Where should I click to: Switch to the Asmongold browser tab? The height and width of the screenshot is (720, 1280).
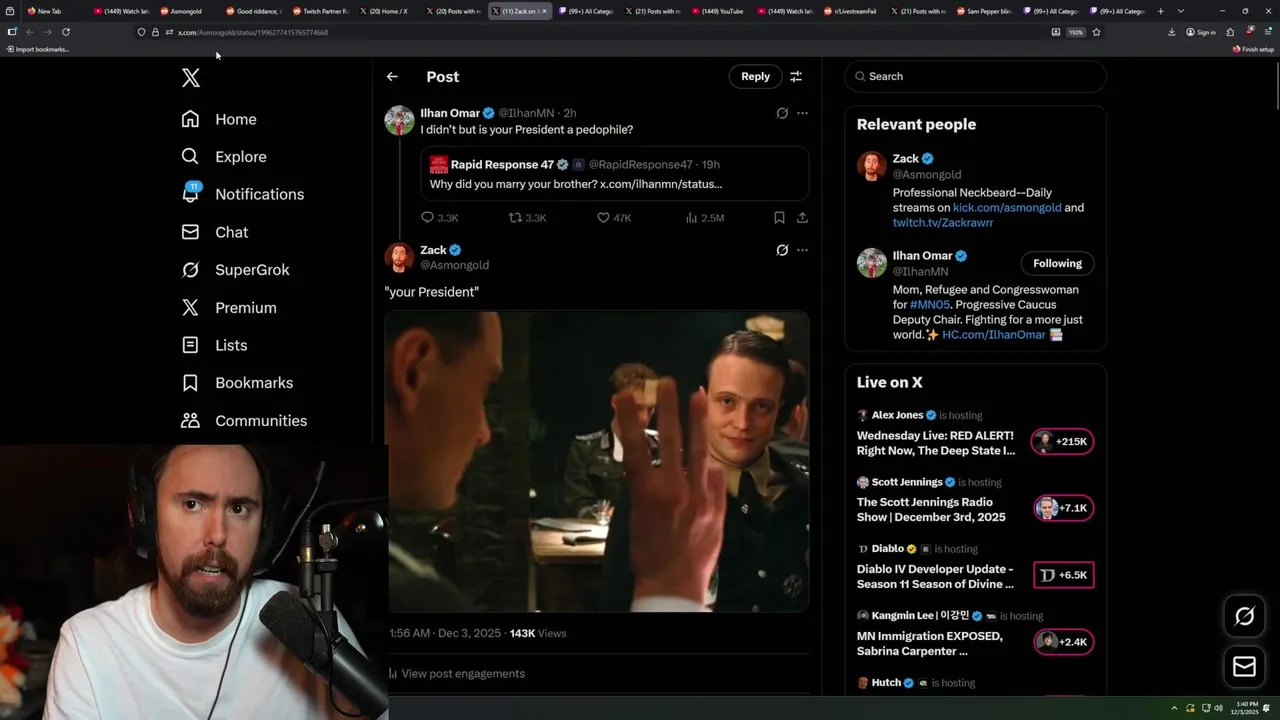coord(185,11)
